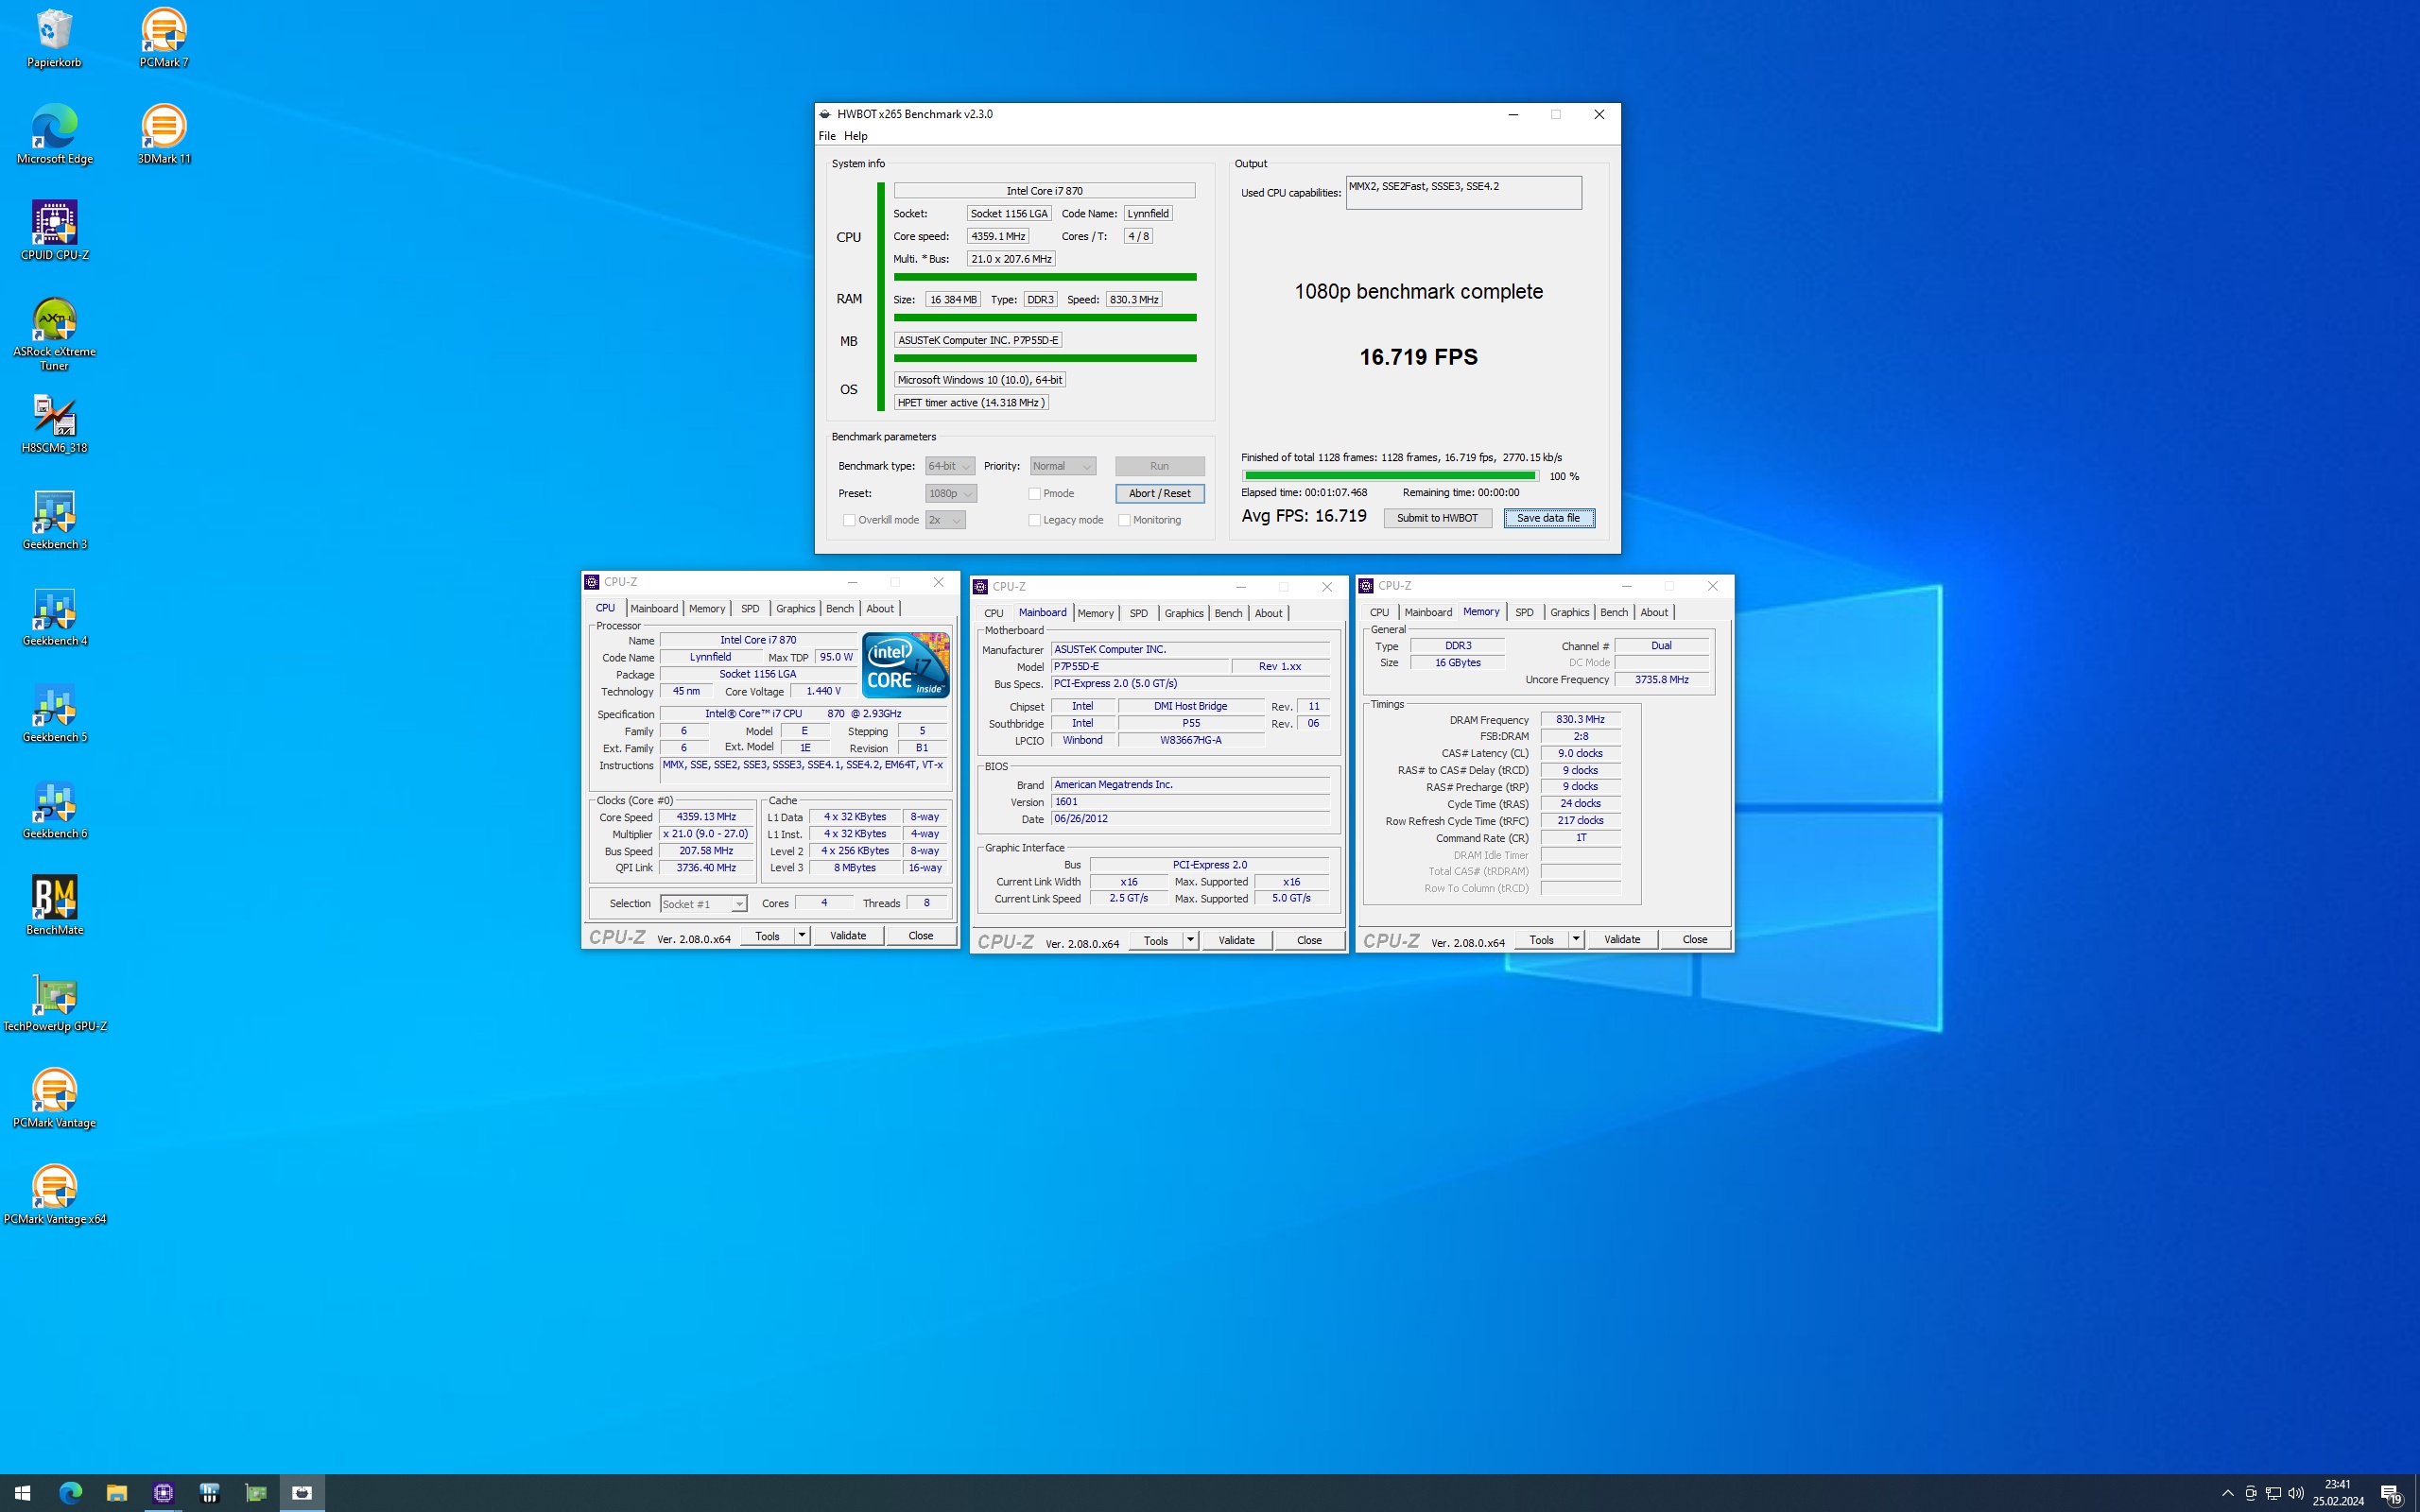Select the BenchMate desktop icon

tap(54, 905)
